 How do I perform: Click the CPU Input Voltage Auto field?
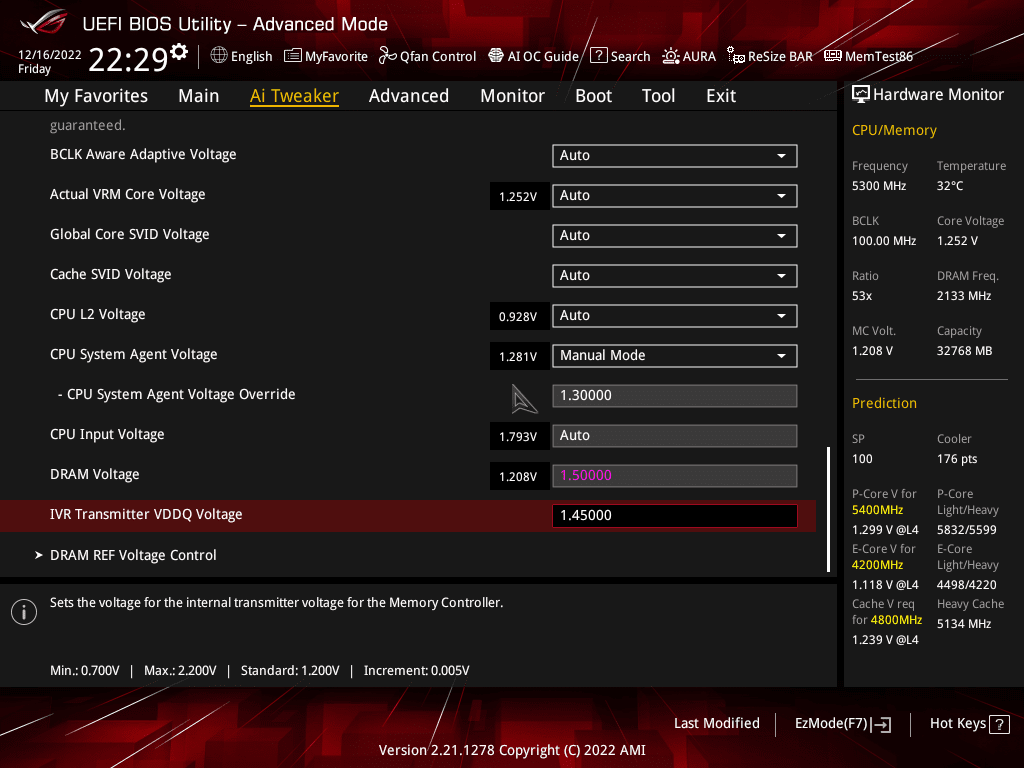[675, 436]
